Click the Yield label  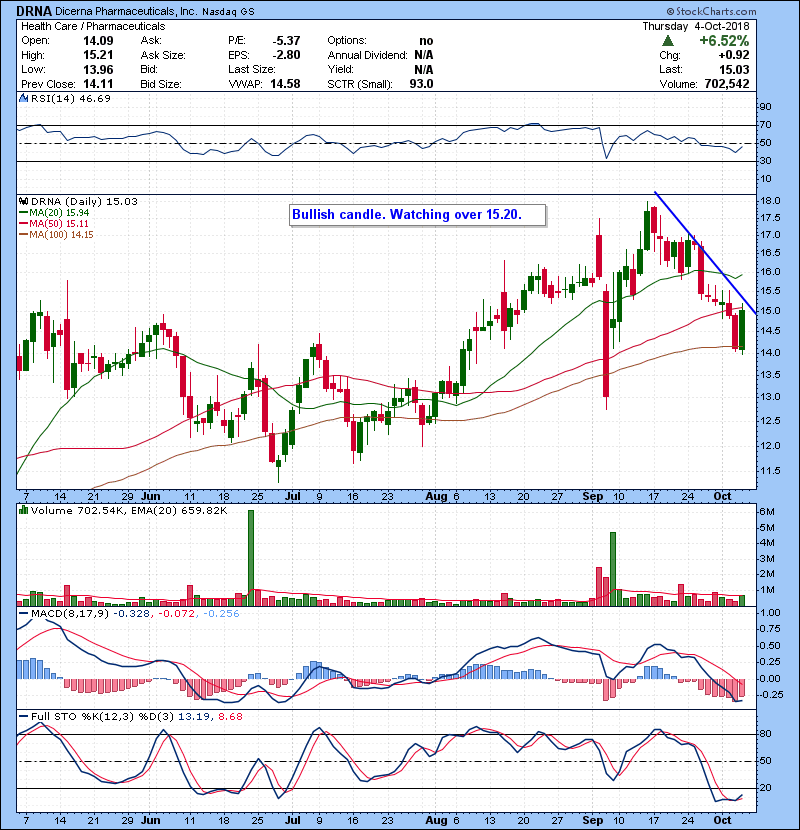340,69
